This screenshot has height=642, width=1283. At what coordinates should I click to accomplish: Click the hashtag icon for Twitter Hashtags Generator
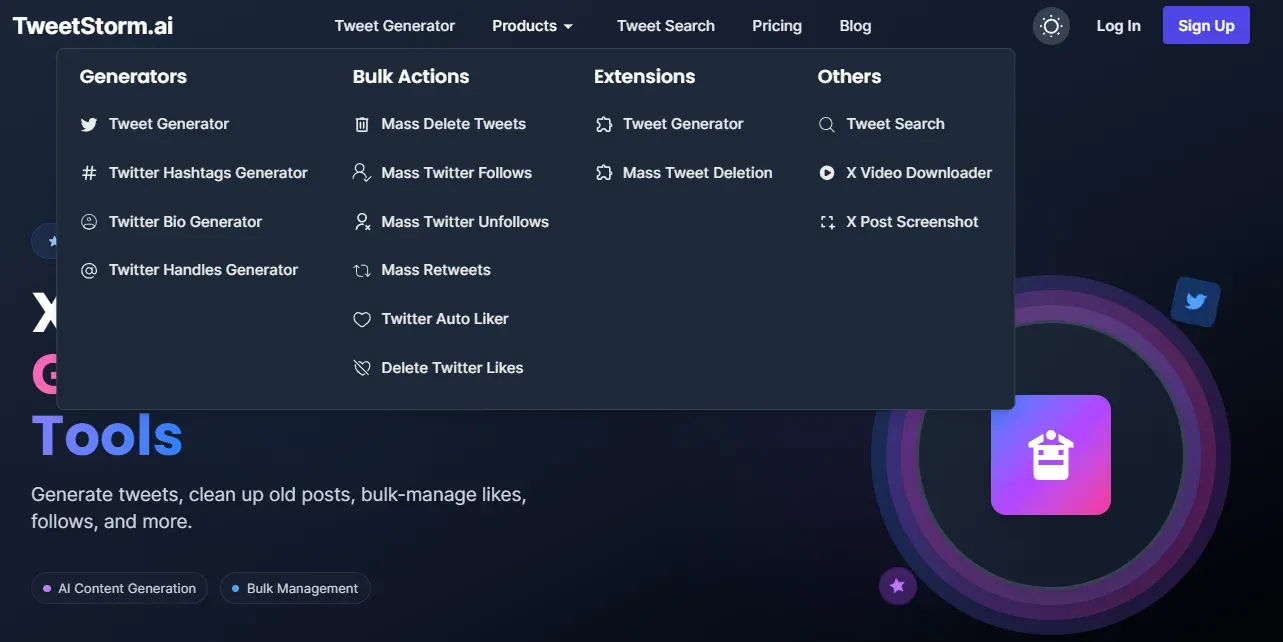click(x=89, y=173)
